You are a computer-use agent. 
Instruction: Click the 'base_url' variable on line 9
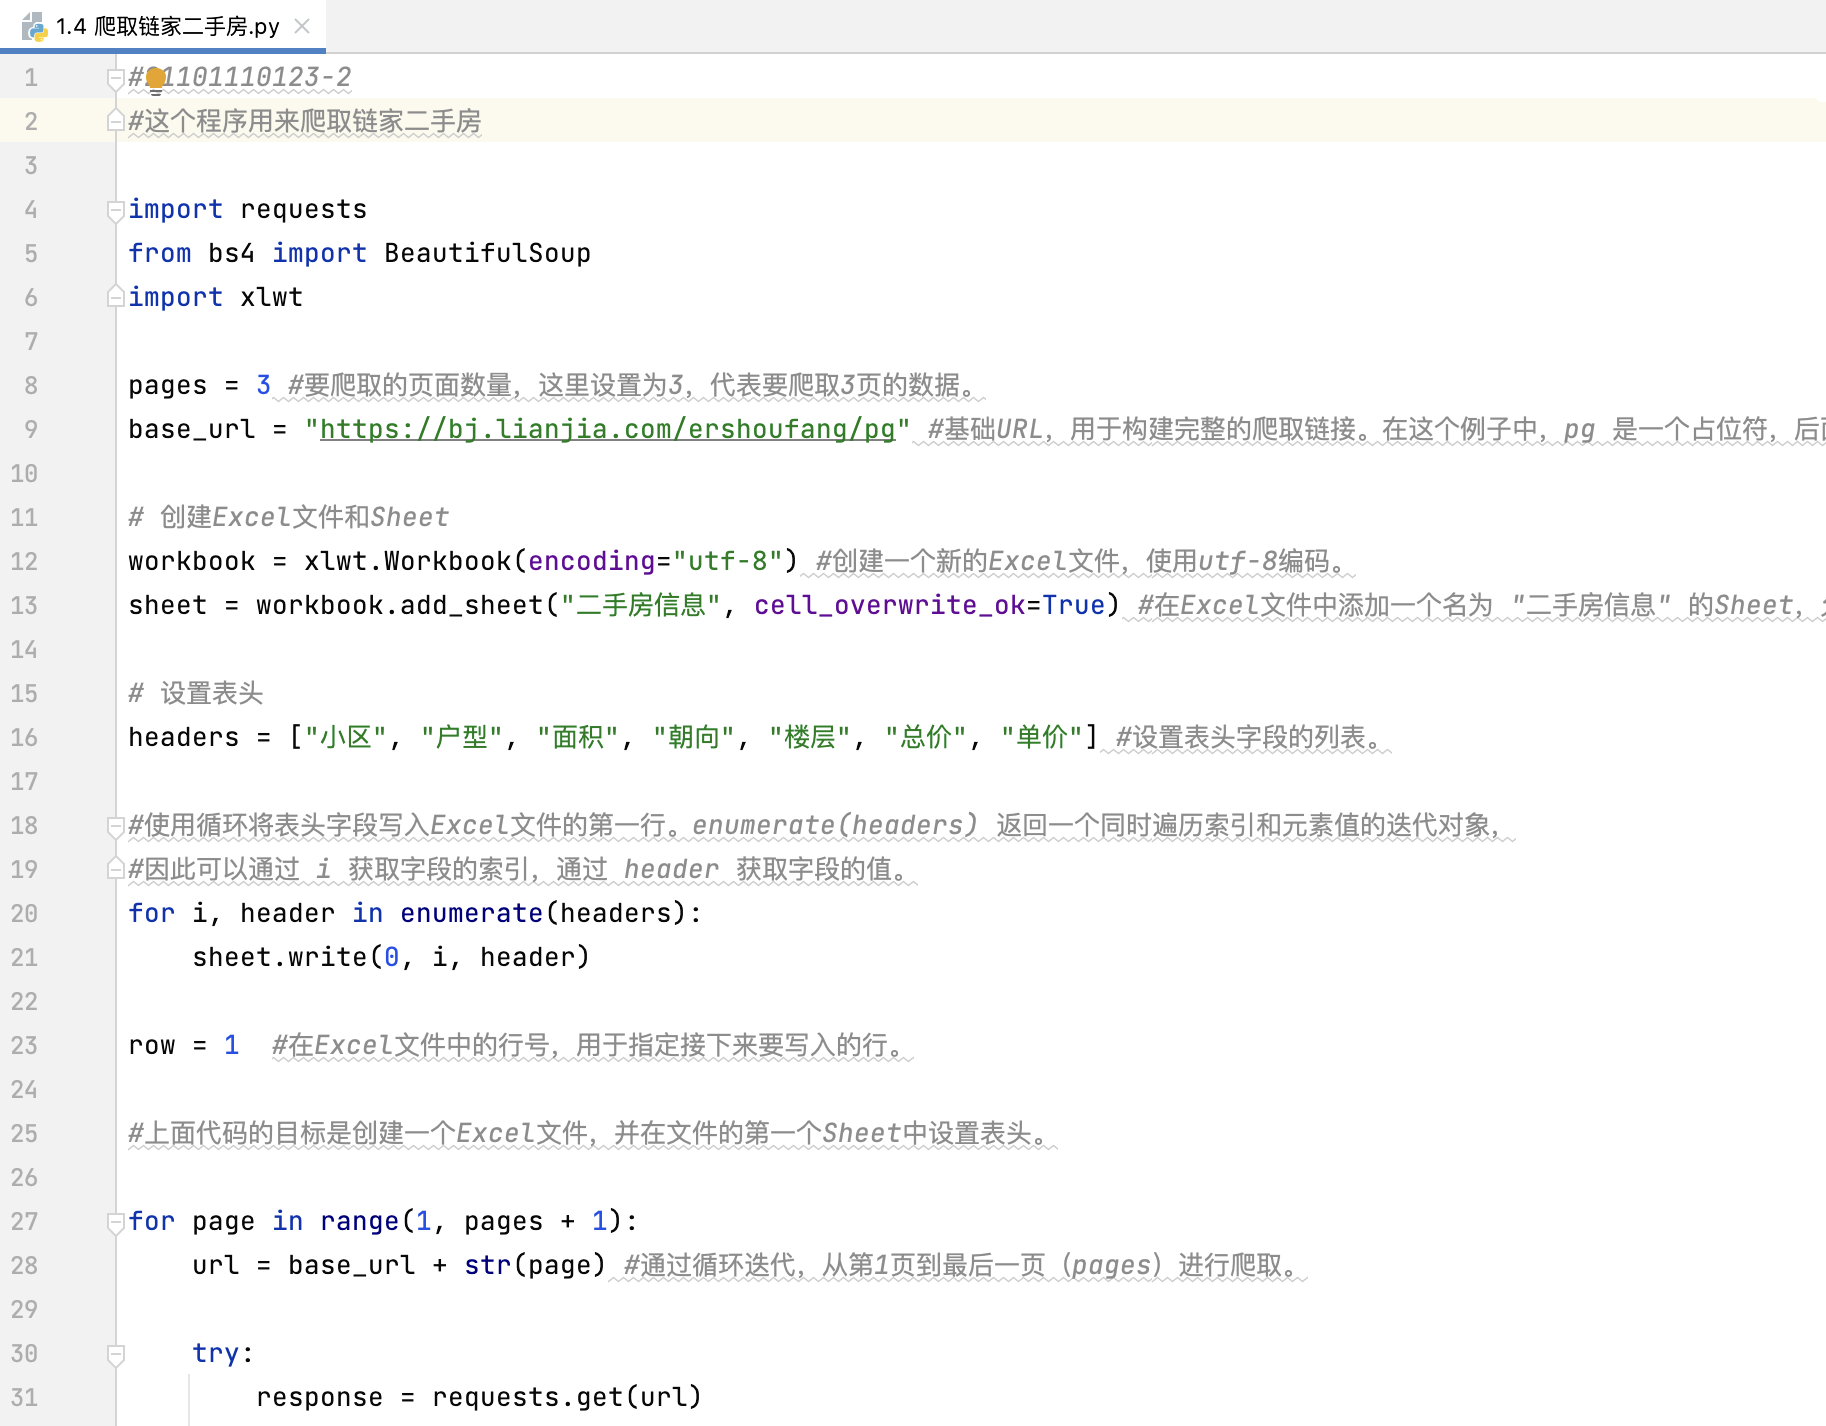click(191, 429)
